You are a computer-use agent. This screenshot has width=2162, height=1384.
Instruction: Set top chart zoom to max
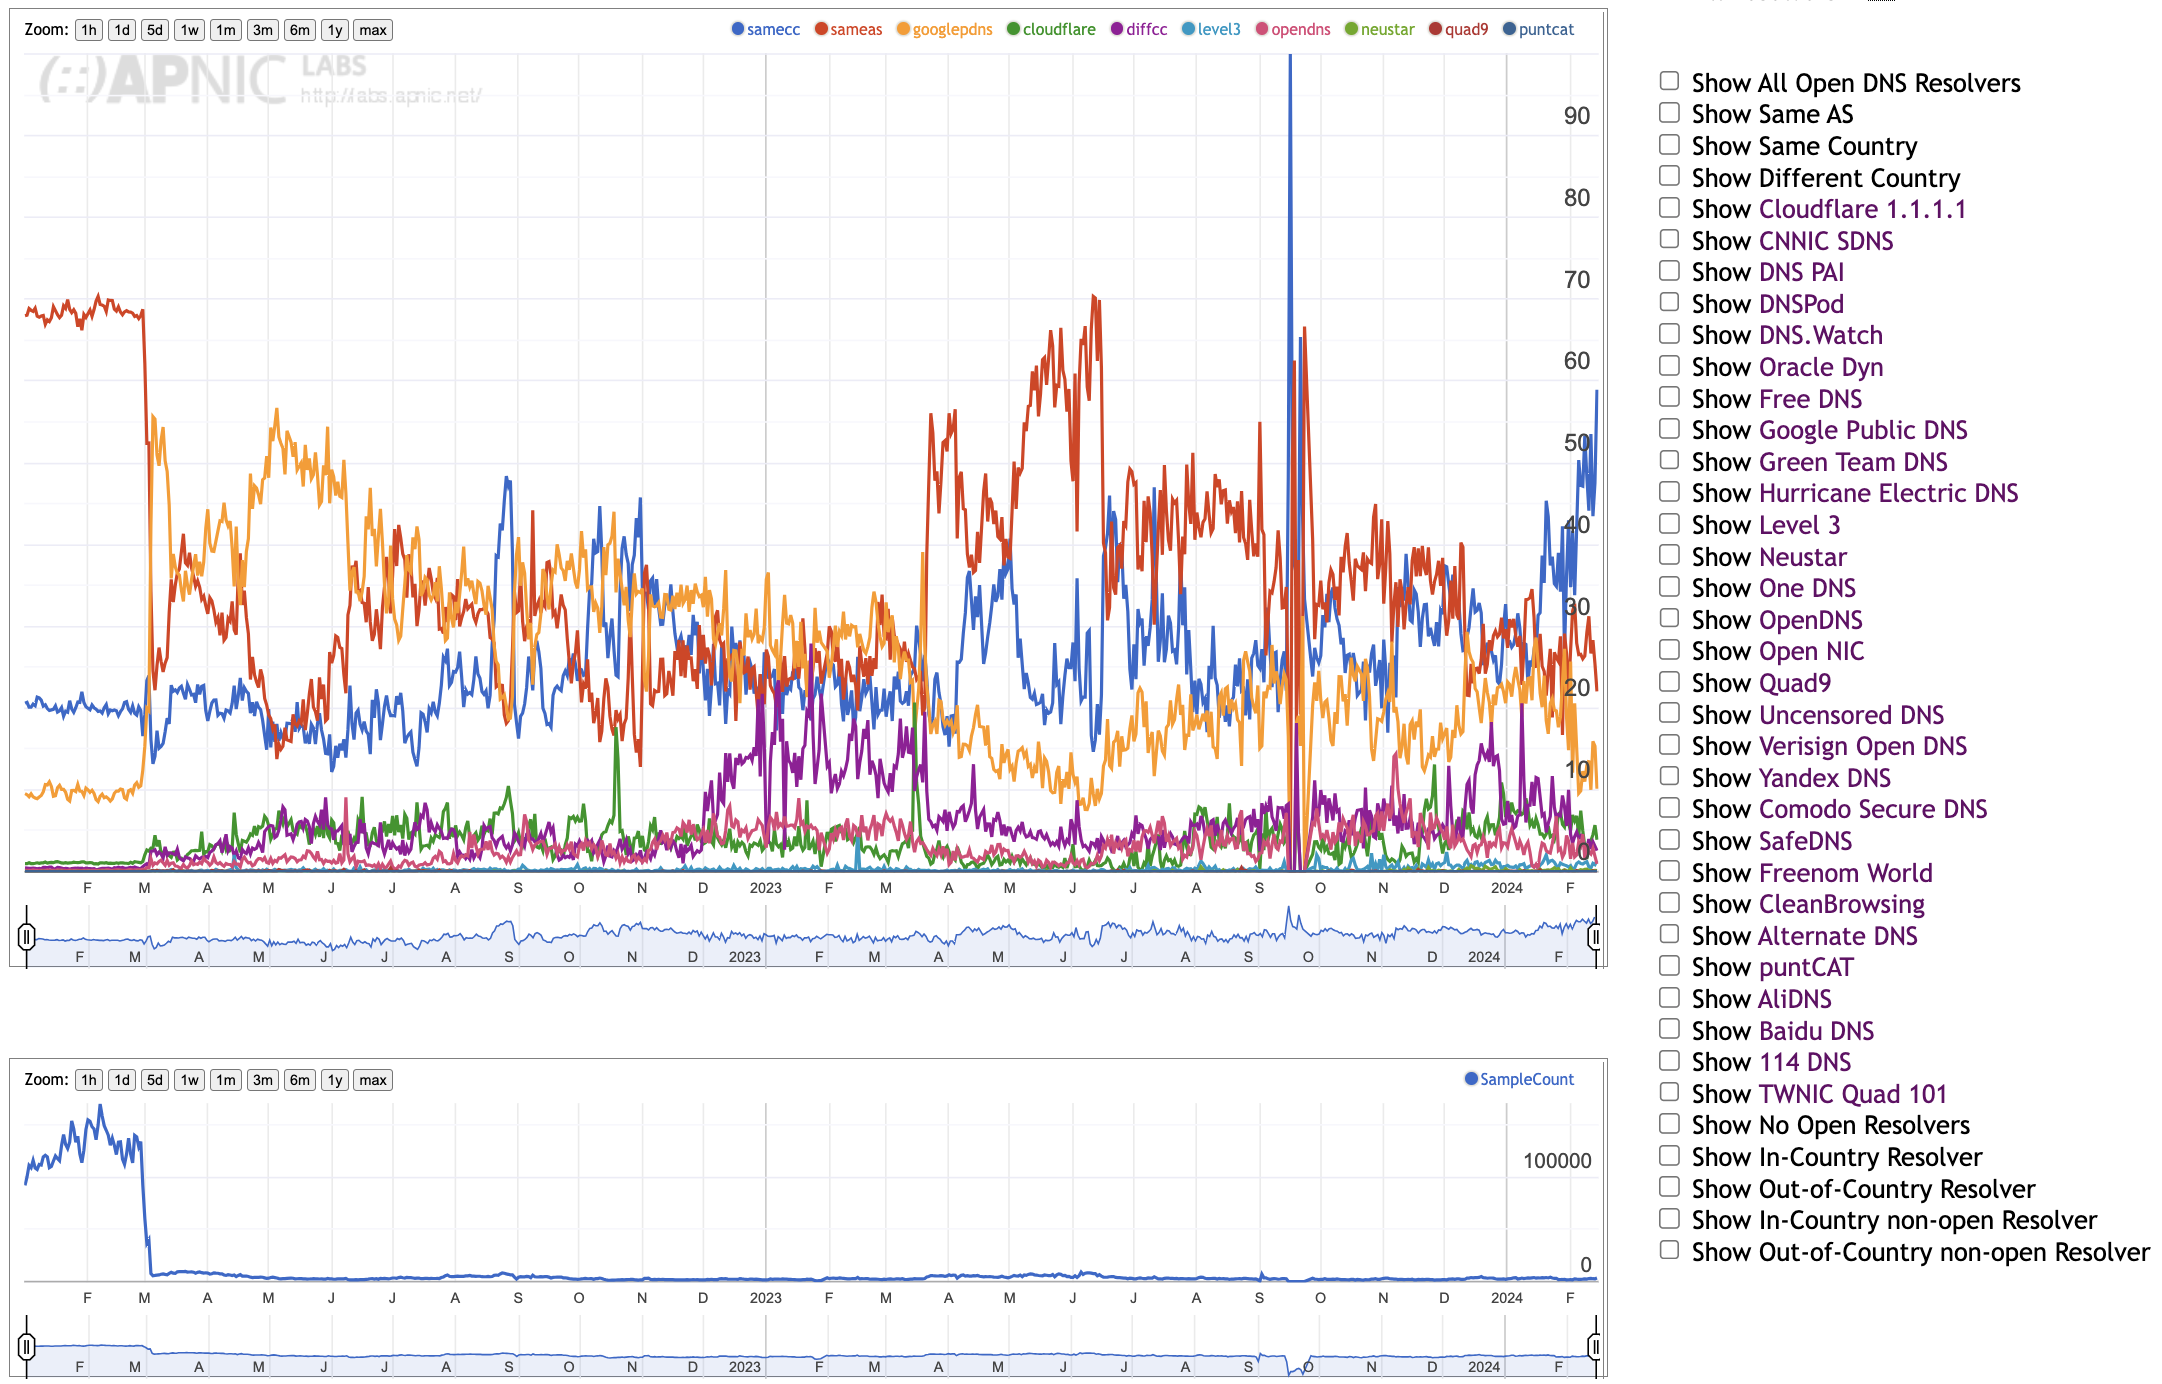[373, 30]
